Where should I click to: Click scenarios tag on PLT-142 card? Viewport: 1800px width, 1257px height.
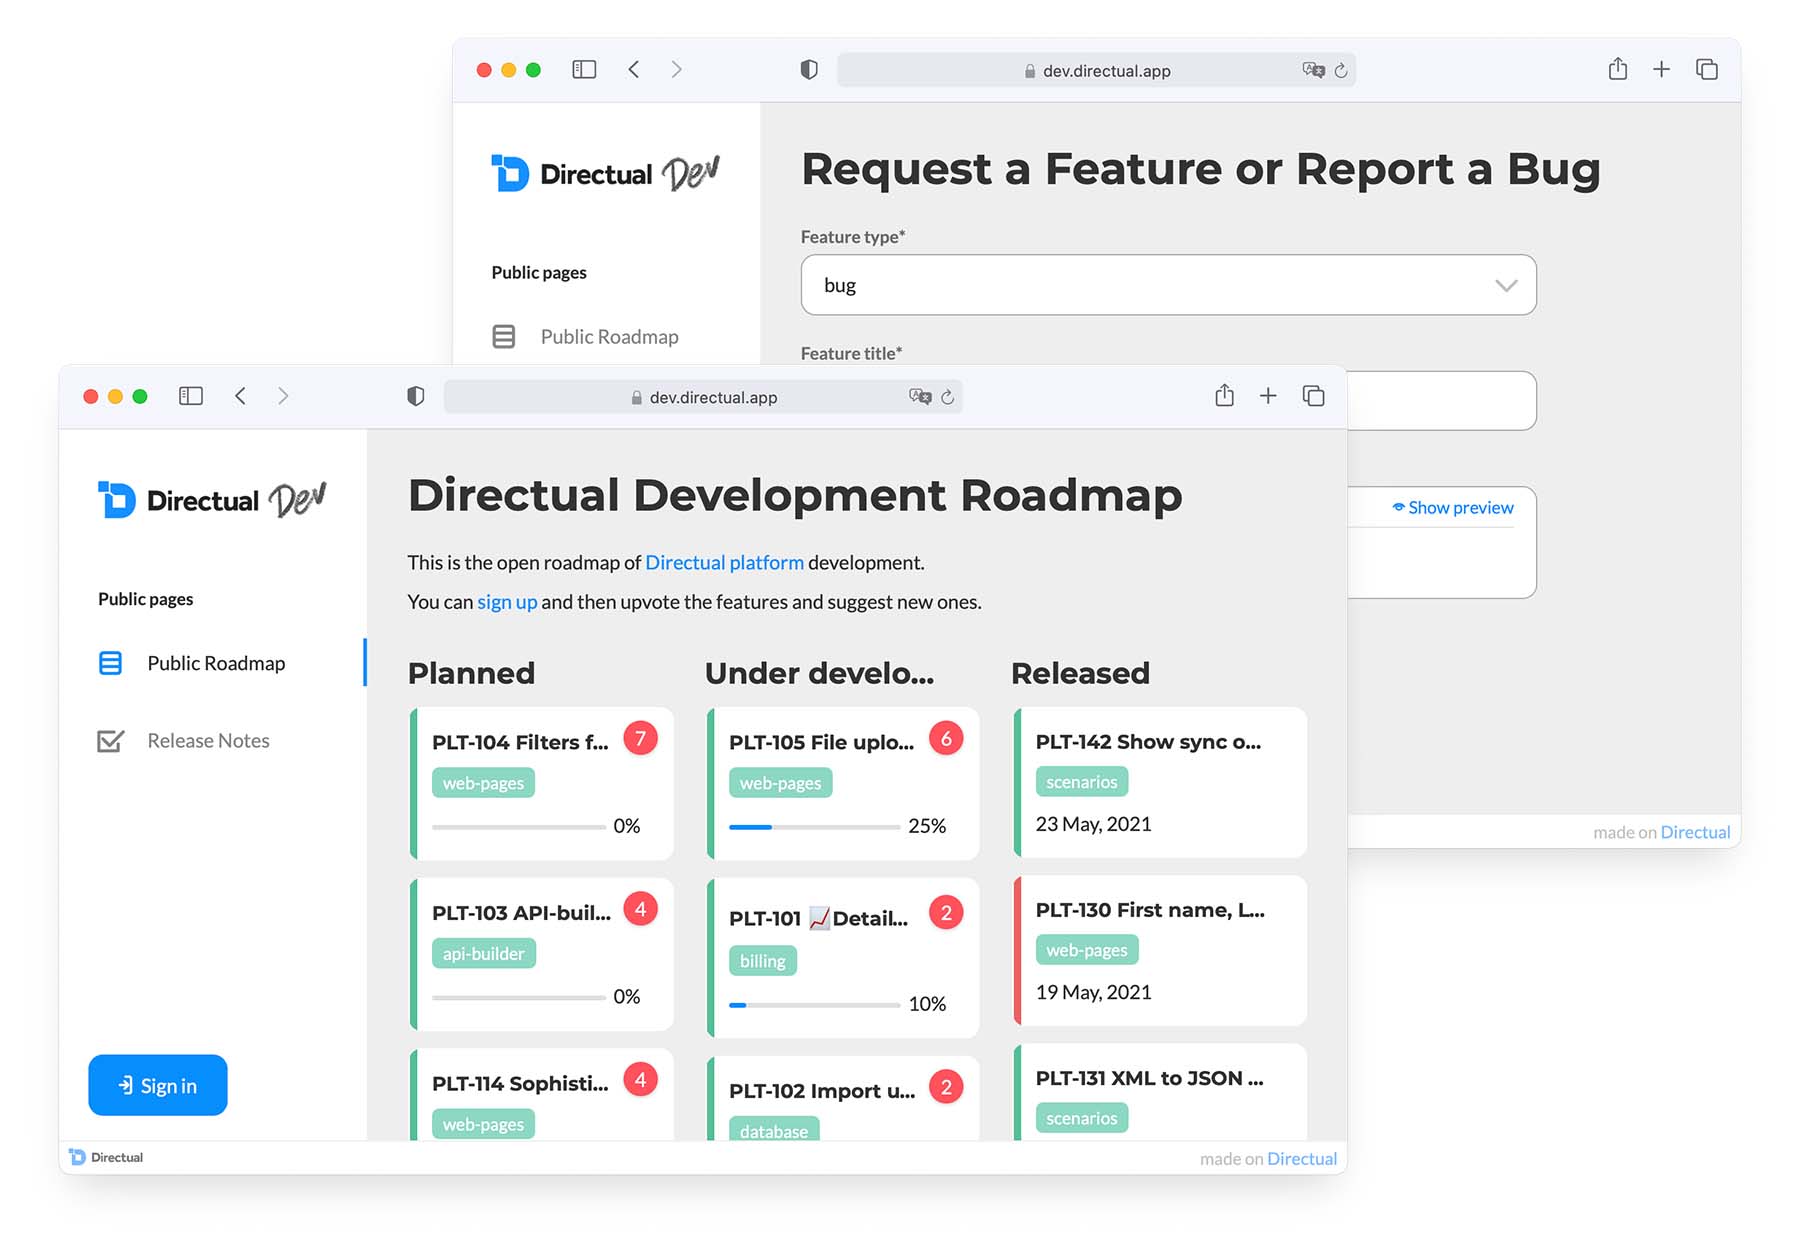pyautogui.click(x=1082, y=782)
